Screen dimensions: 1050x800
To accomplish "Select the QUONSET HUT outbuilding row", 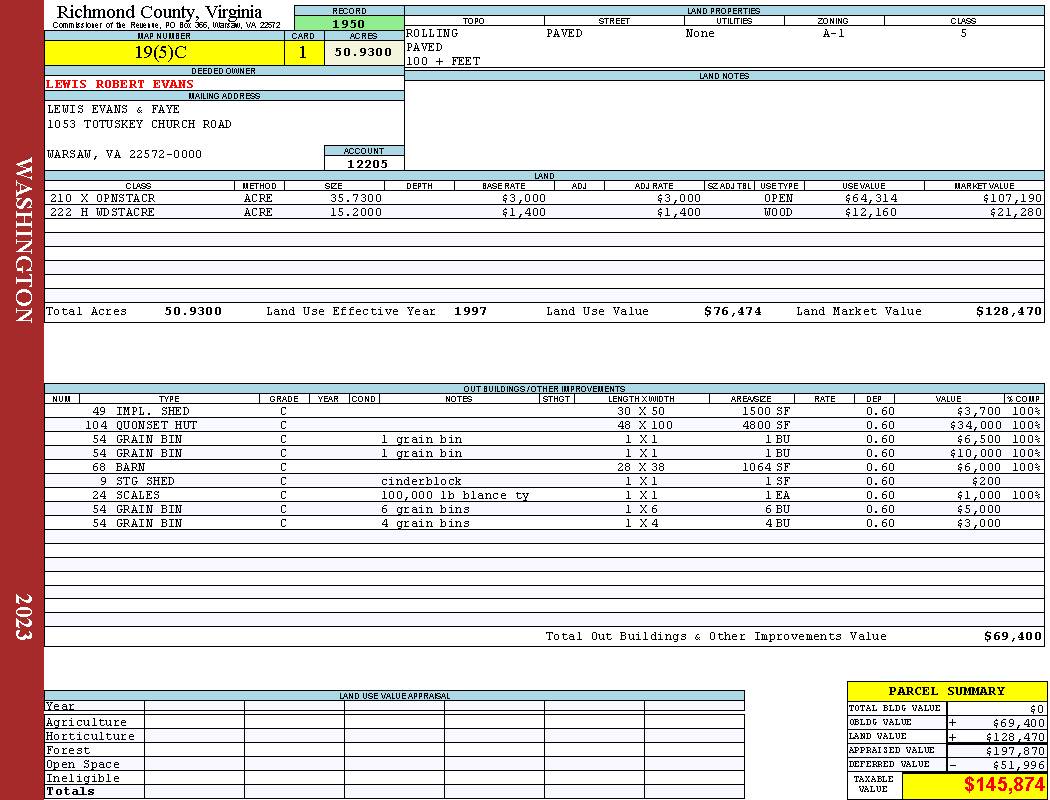I will (544, 426).
